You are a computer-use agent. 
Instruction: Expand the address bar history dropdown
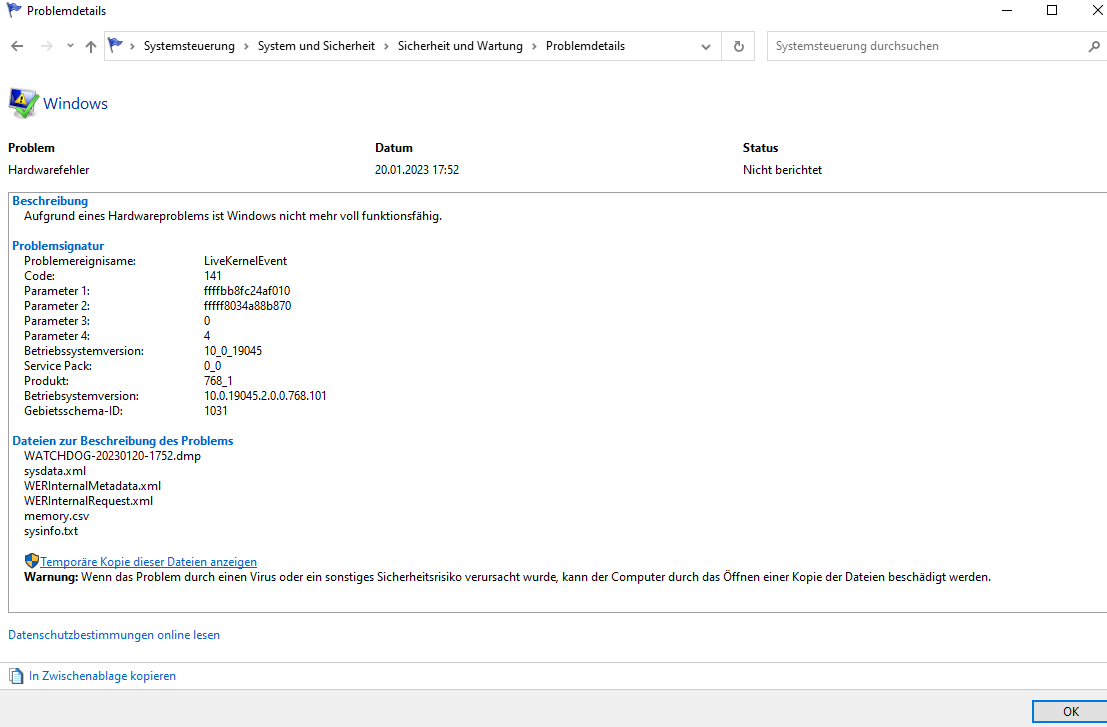706,47
